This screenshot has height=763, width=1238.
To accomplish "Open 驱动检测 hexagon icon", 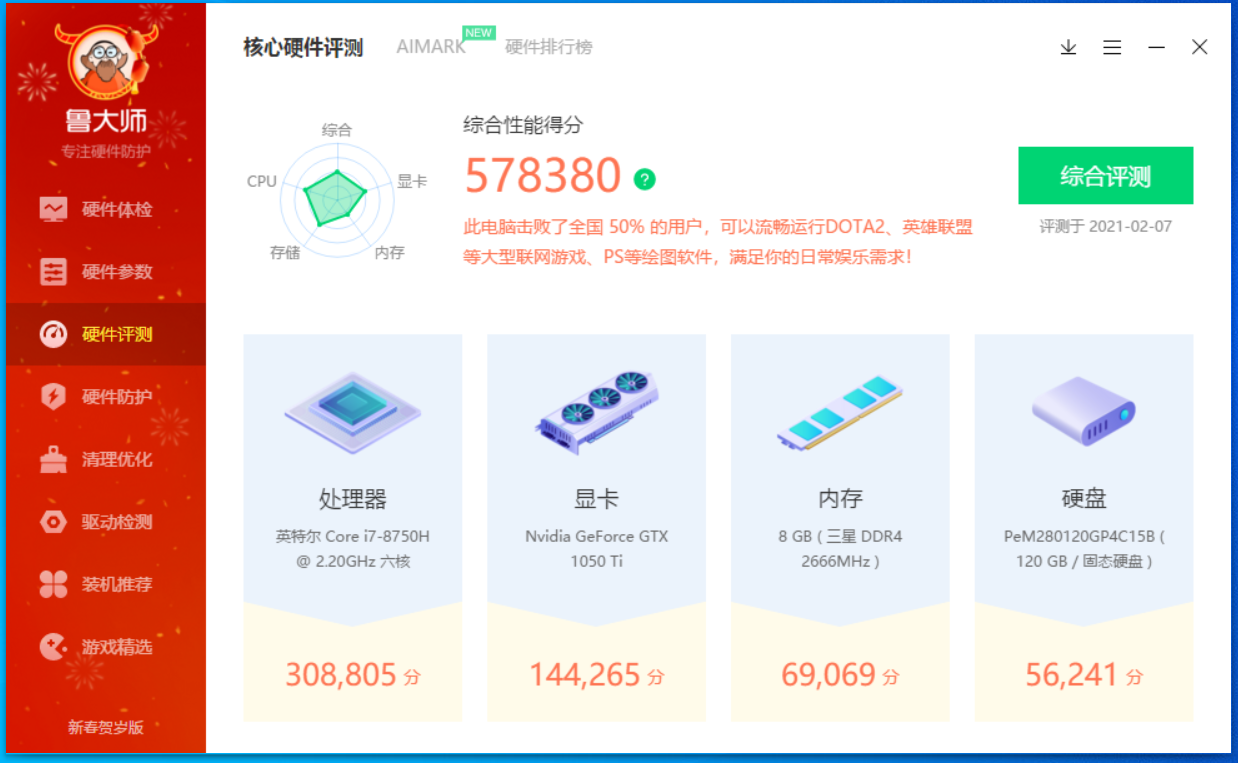I will coord(53,522).
